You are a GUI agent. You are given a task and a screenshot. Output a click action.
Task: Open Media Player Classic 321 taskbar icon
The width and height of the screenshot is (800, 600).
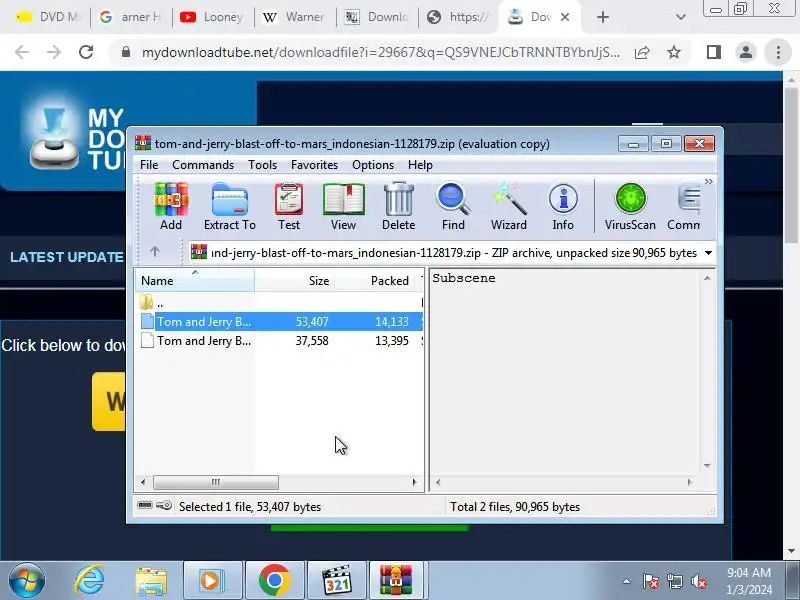click(x=337, y=580)
